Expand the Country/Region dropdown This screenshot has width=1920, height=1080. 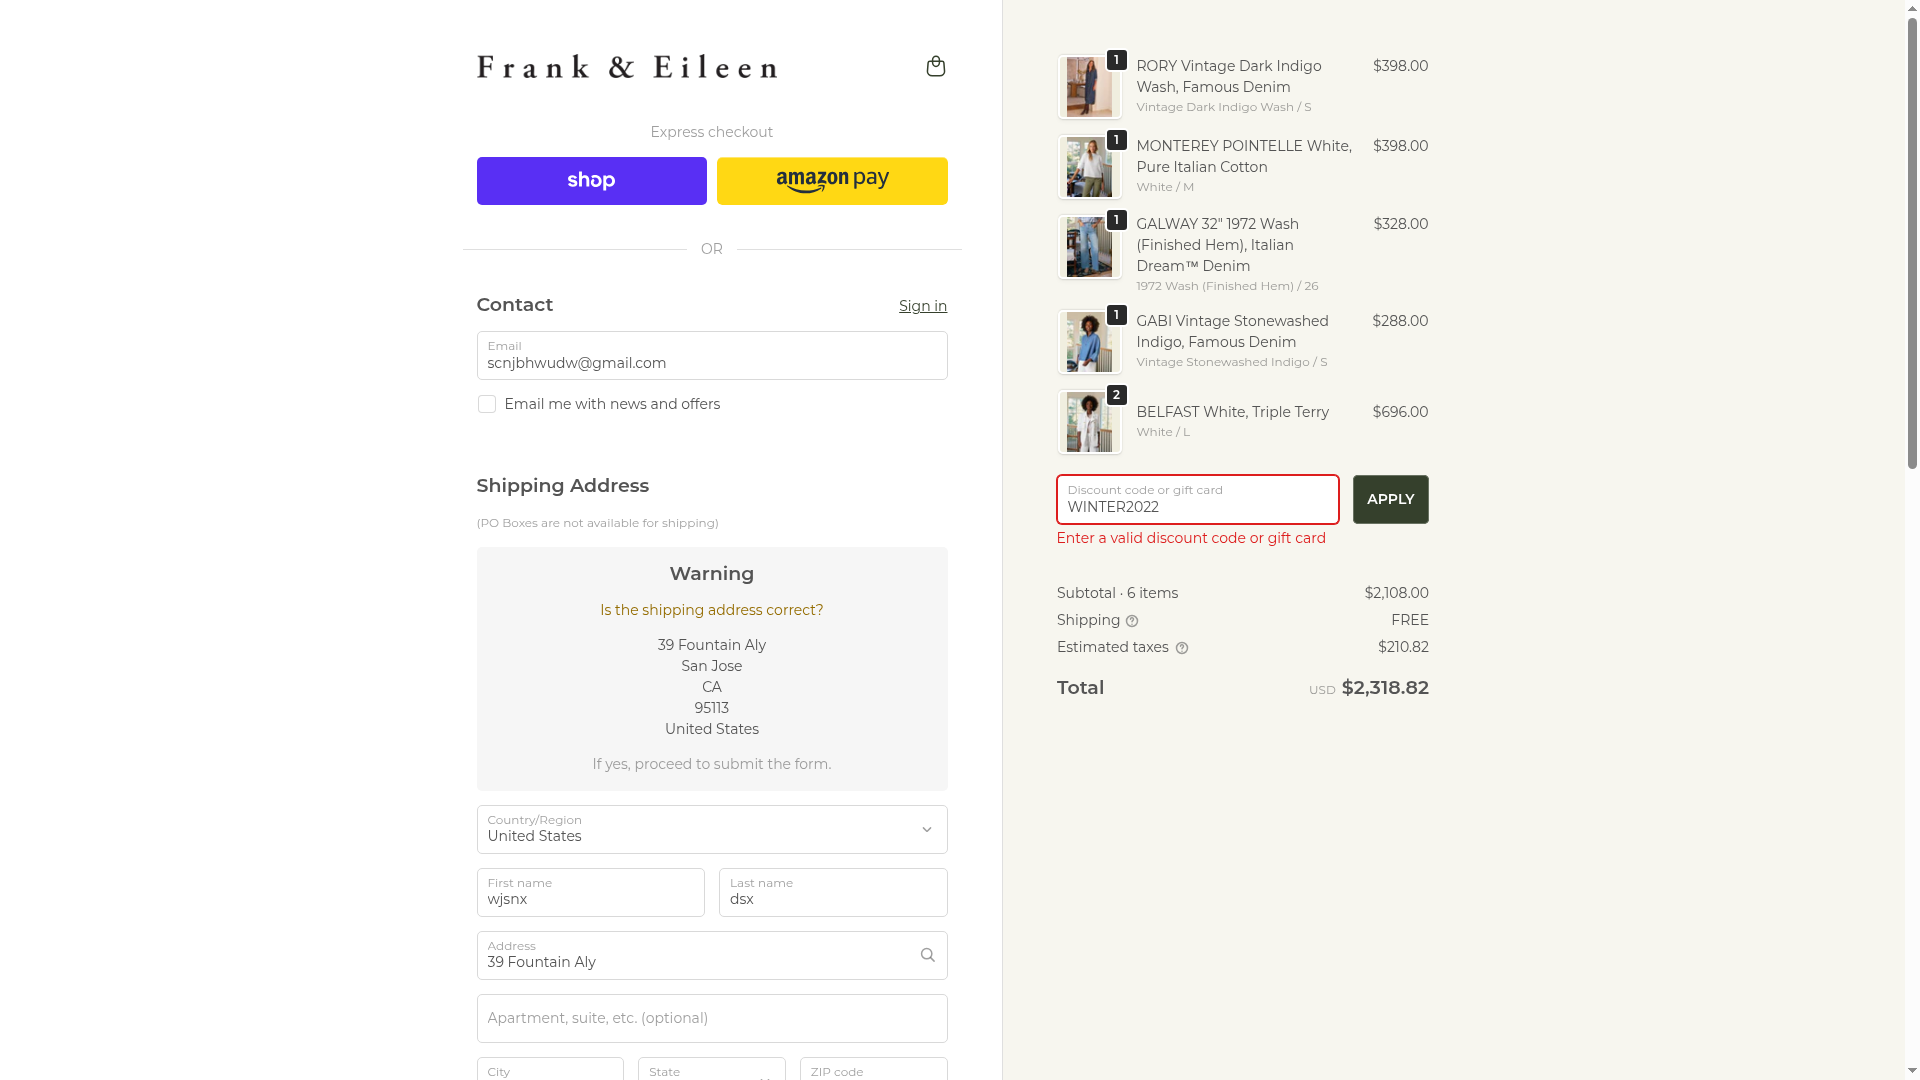point(712,829)
